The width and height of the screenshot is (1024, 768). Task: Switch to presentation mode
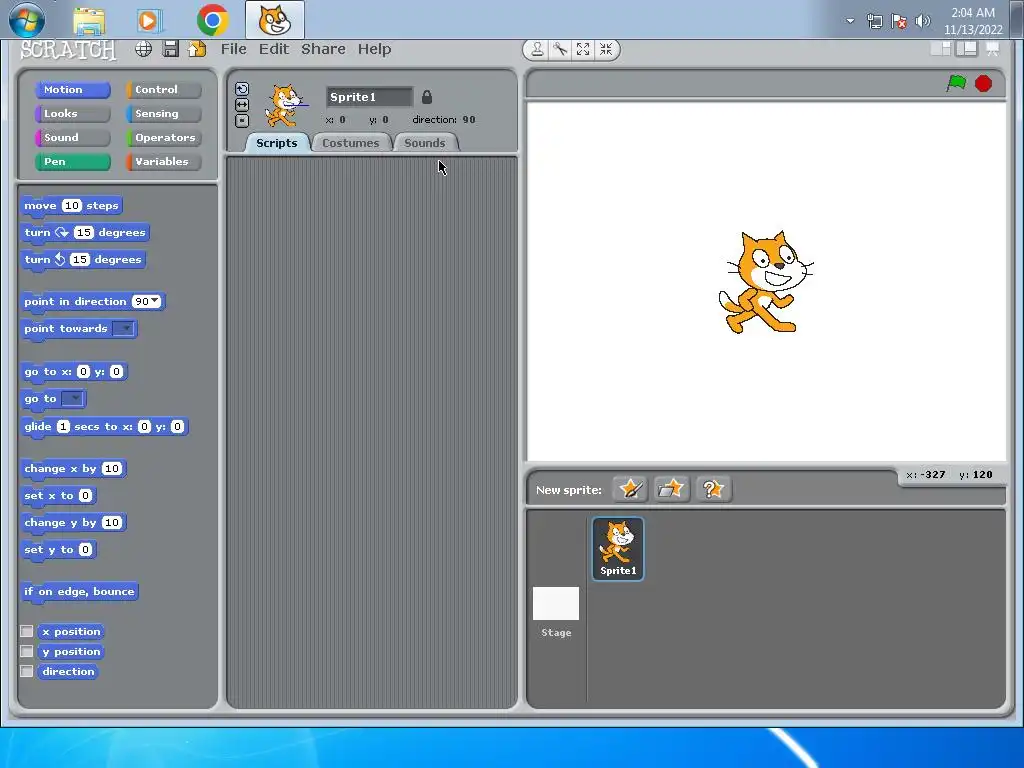pos(993,49)
